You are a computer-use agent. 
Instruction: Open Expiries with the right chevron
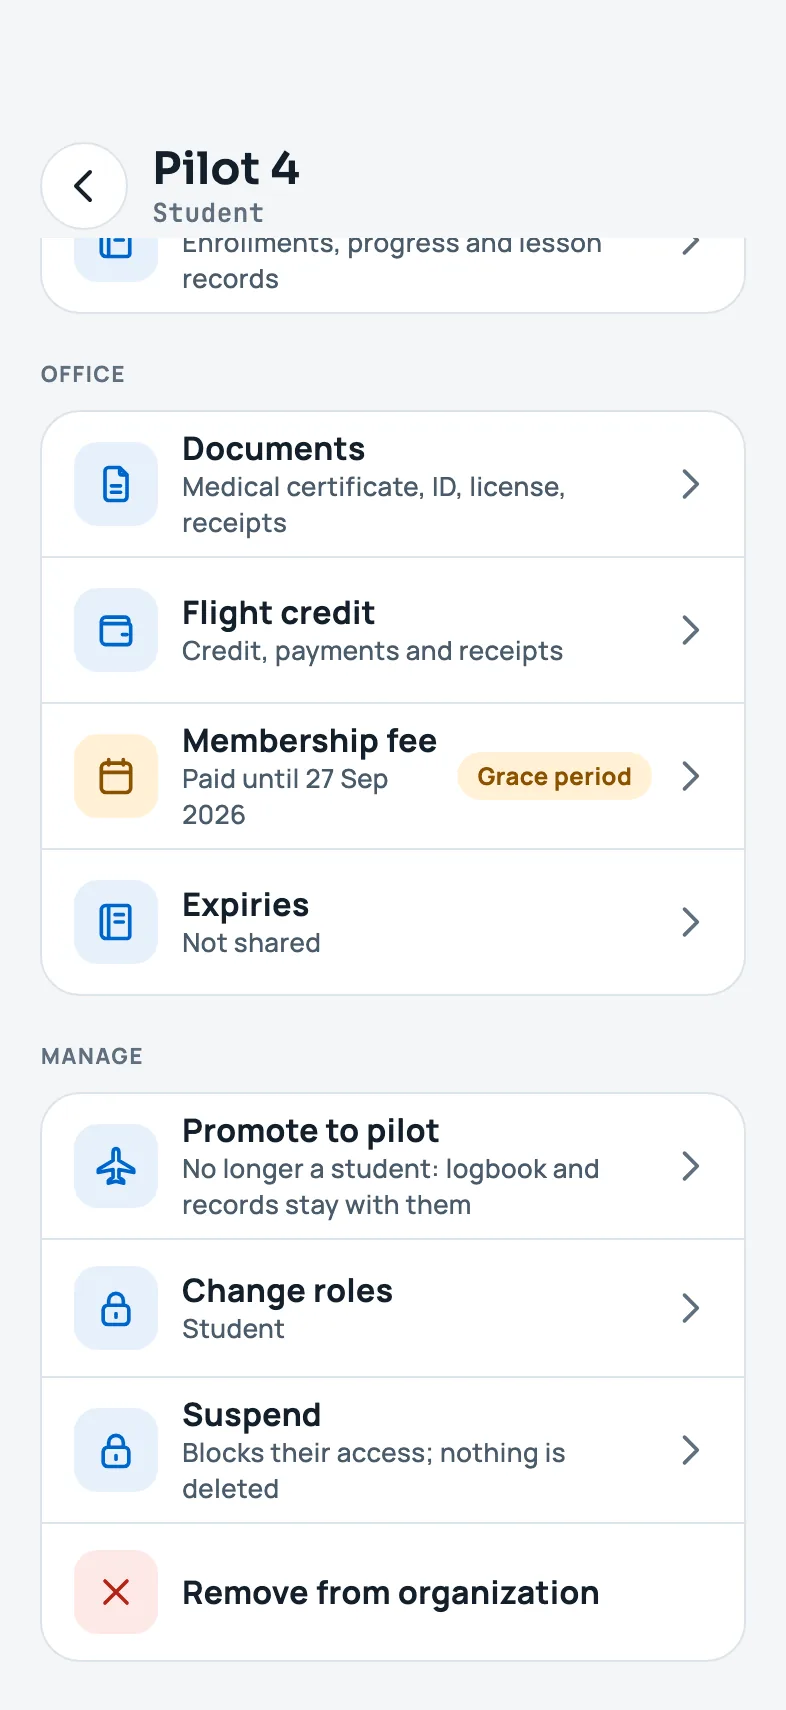pos(690,922)
